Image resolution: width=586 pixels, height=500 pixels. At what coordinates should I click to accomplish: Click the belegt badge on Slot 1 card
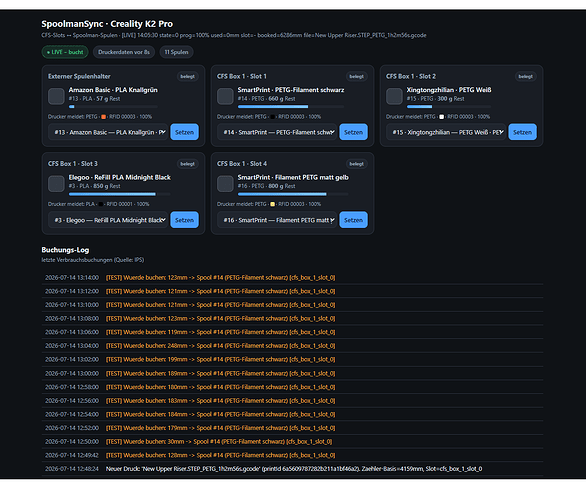point(357,76)
